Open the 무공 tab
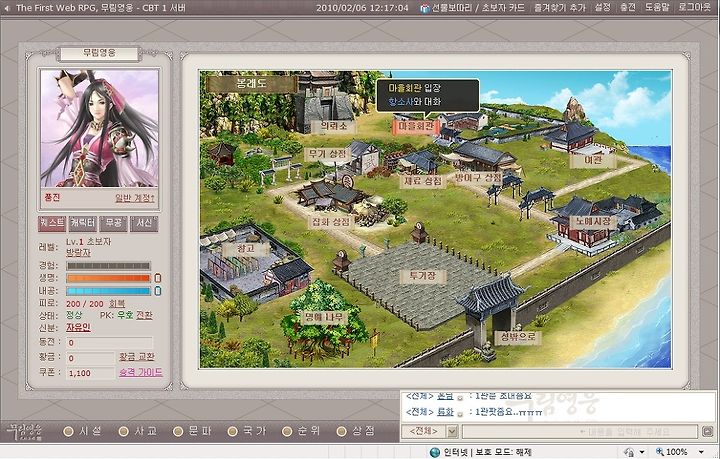Image resolution: width=720 pixels, height=459 pixels. pos(113,224)
